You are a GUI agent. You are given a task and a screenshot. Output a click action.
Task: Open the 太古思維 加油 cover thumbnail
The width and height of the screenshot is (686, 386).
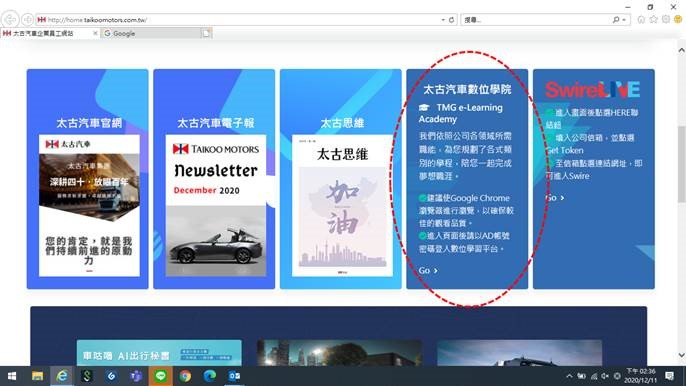[342, 206]
